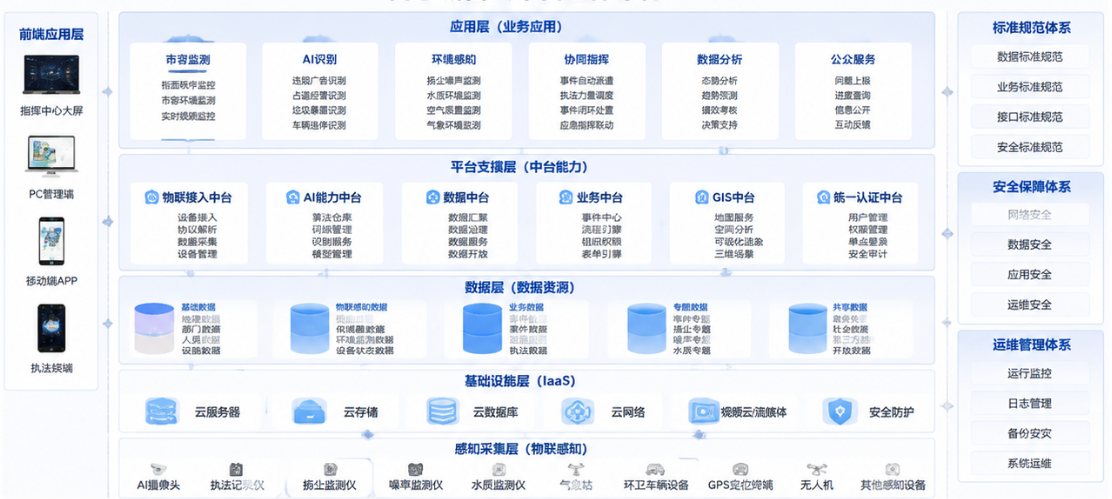Open the 系统运维 item
This screenshot has height=499, width=1112.
(x=1030, y=464)
